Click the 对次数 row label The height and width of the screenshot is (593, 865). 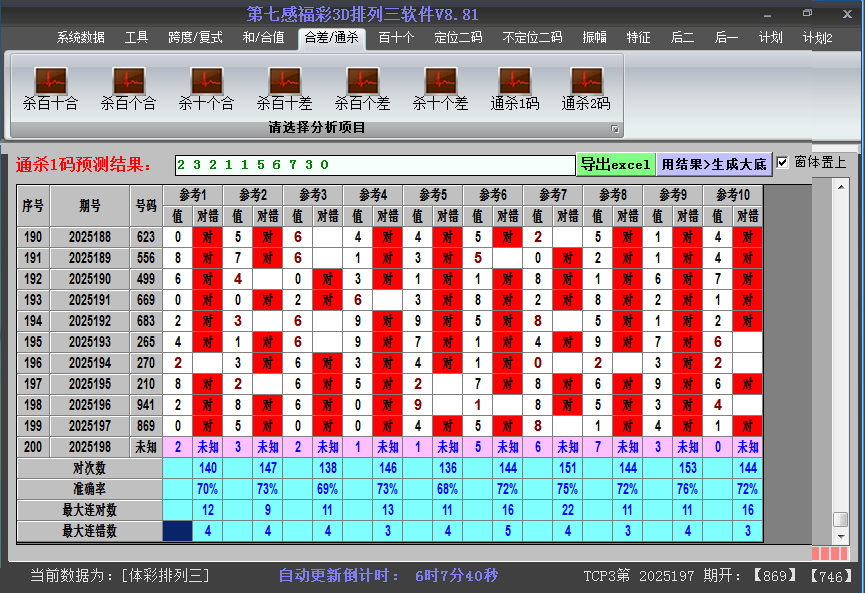tap(89, 468)
